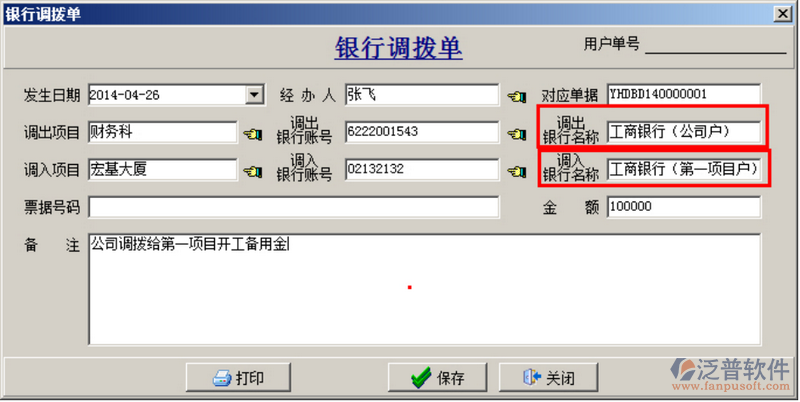Open lookup hand icon beside 调出银行账号
Screen dimensions: 800x402
pyautogui.click(x=517, y=134)
